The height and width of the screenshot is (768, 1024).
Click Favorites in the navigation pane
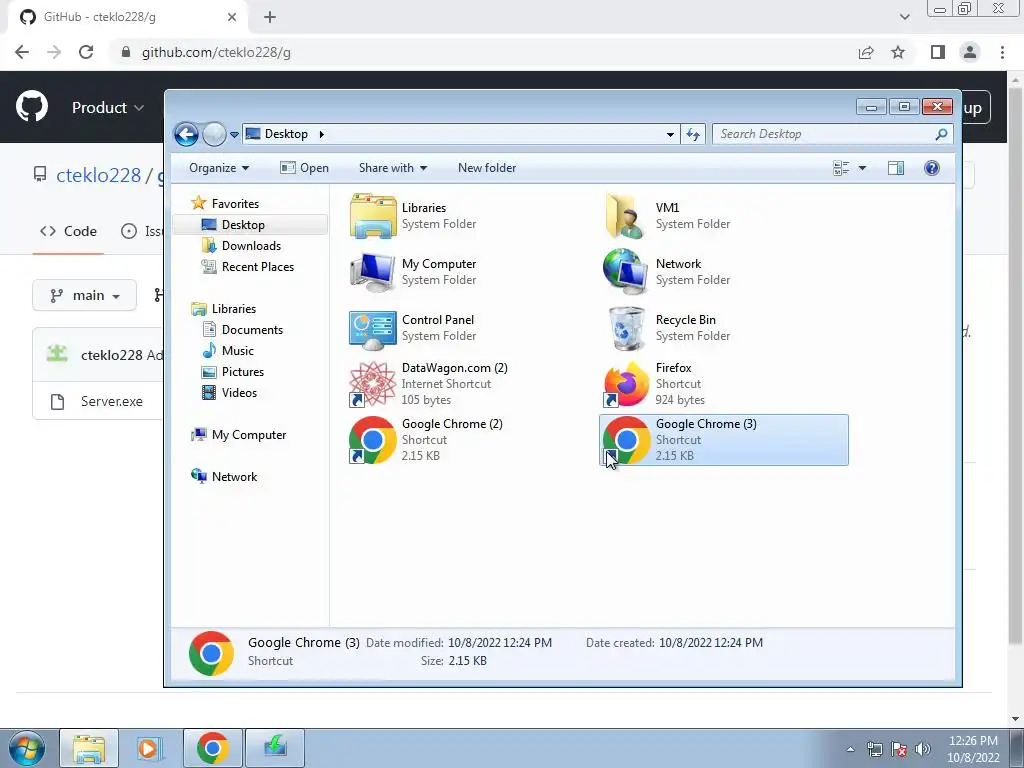point(225,204)
